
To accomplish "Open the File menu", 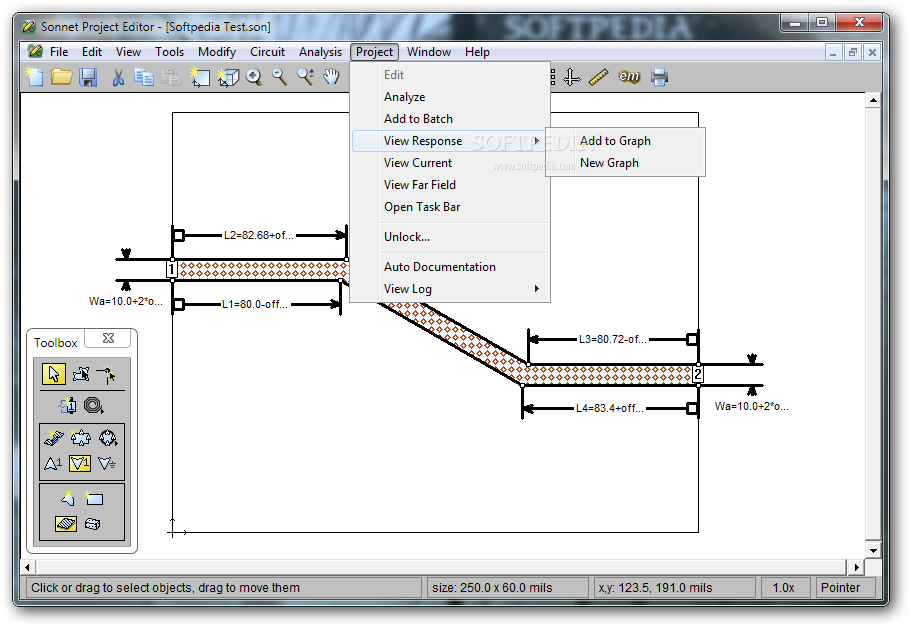I will 59,52.
